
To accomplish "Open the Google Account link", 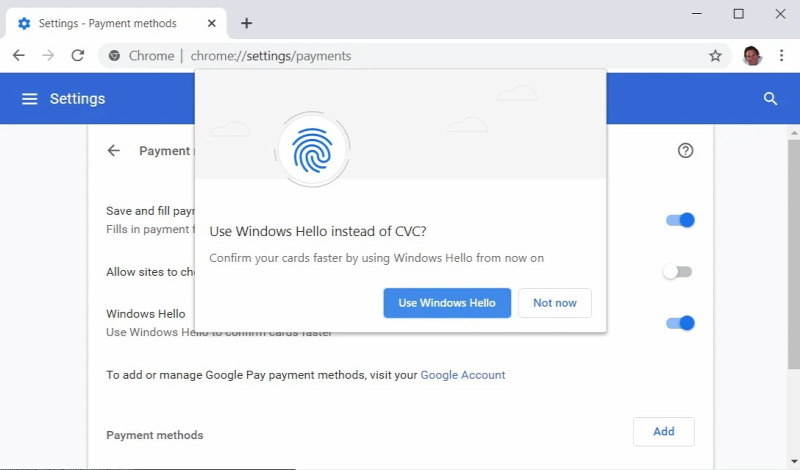I will coord(463,375).
